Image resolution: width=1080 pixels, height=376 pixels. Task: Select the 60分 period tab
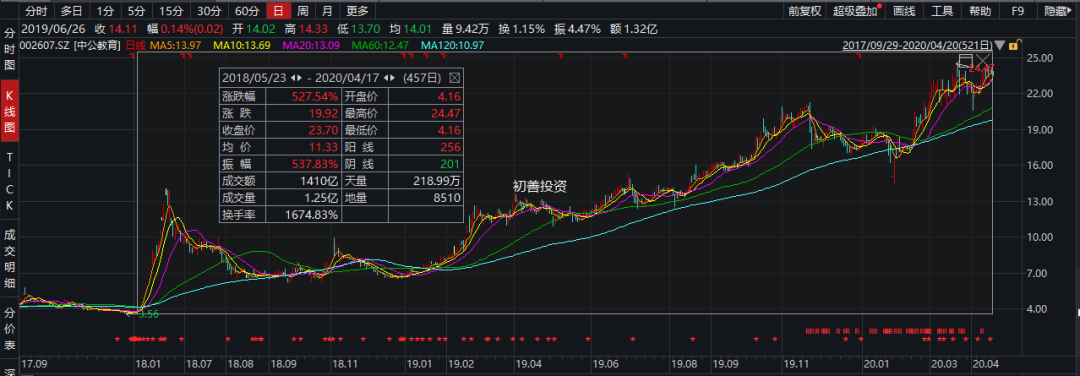point(246,10)
